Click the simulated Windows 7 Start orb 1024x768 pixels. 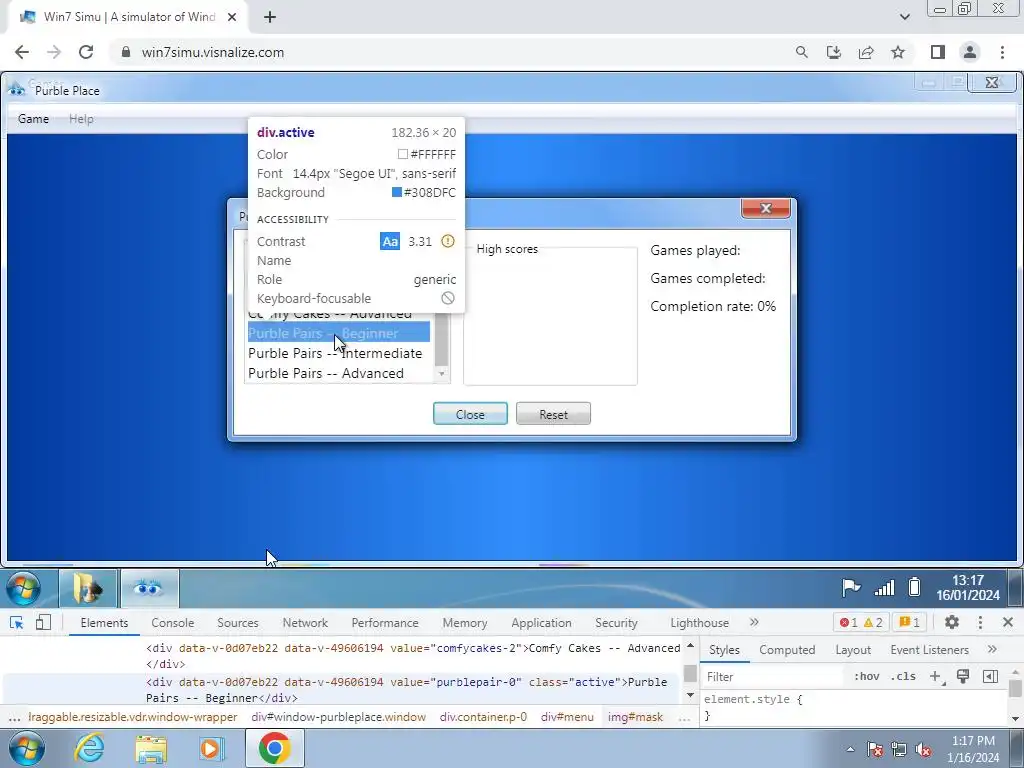coord(24,588)
